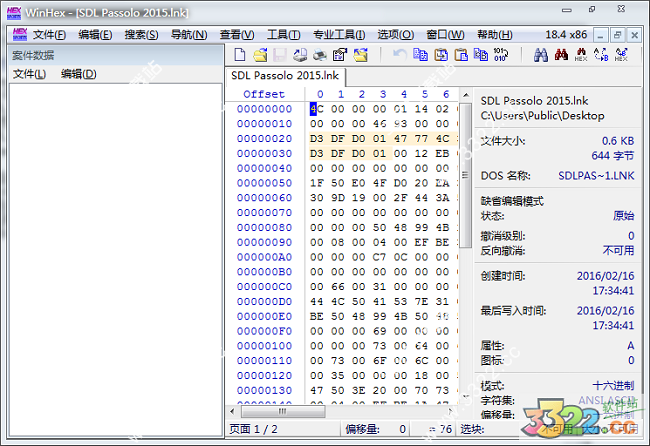Screen dimensions: 650x446
Task: Restore down the inner document window
Action: [617, 36]
